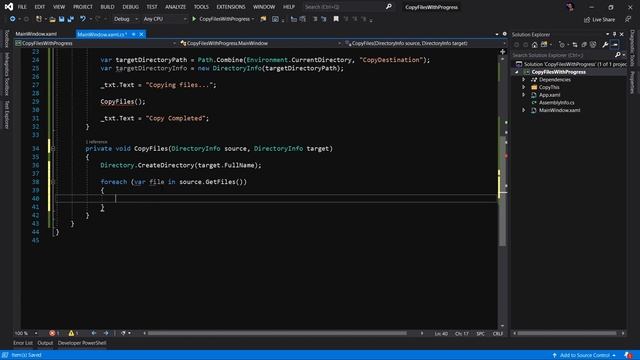640x360 pixels.
Task: Switch to the MainWindow.xaml tab
Action: (x=36, y=34)
